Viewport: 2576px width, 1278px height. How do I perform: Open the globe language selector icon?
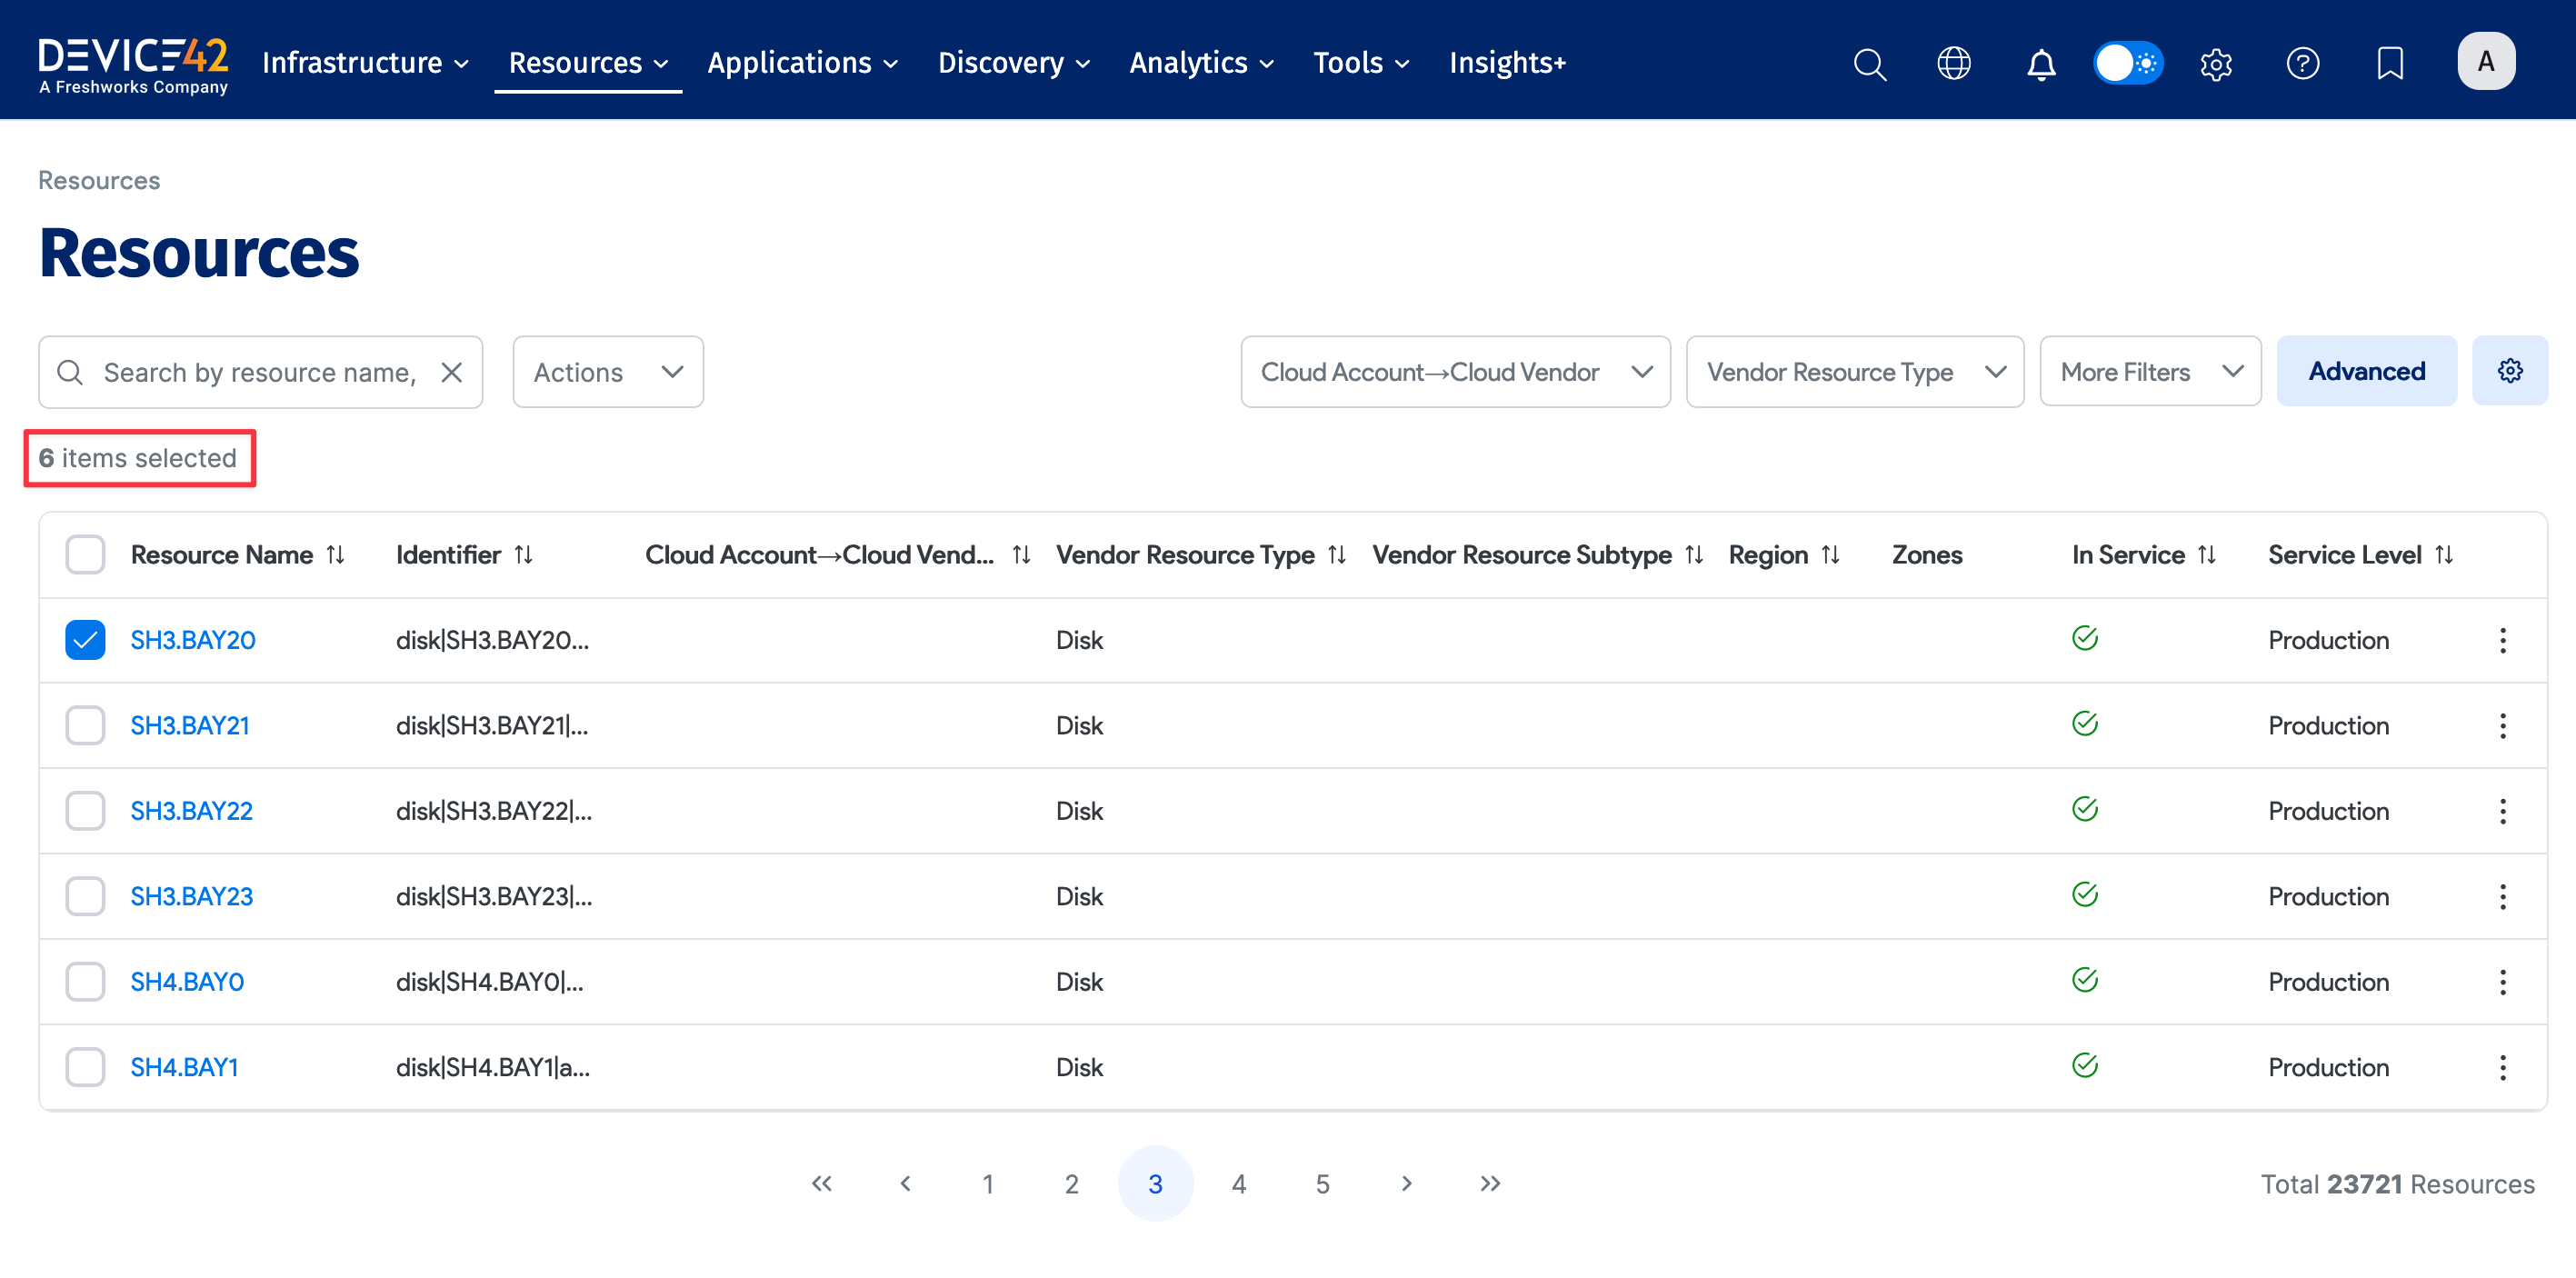click(x=1954, y=63)
